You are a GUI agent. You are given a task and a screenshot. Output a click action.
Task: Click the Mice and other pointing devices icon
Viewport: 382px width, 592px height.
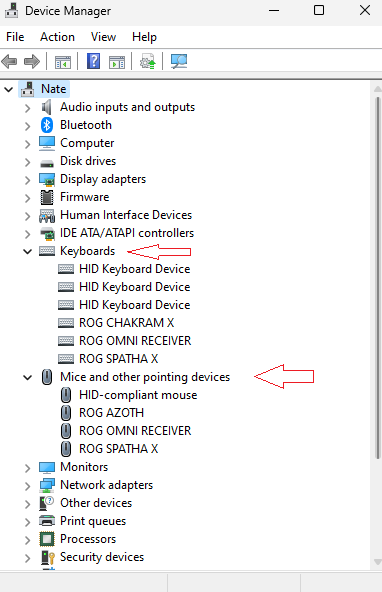click(47, 377)
